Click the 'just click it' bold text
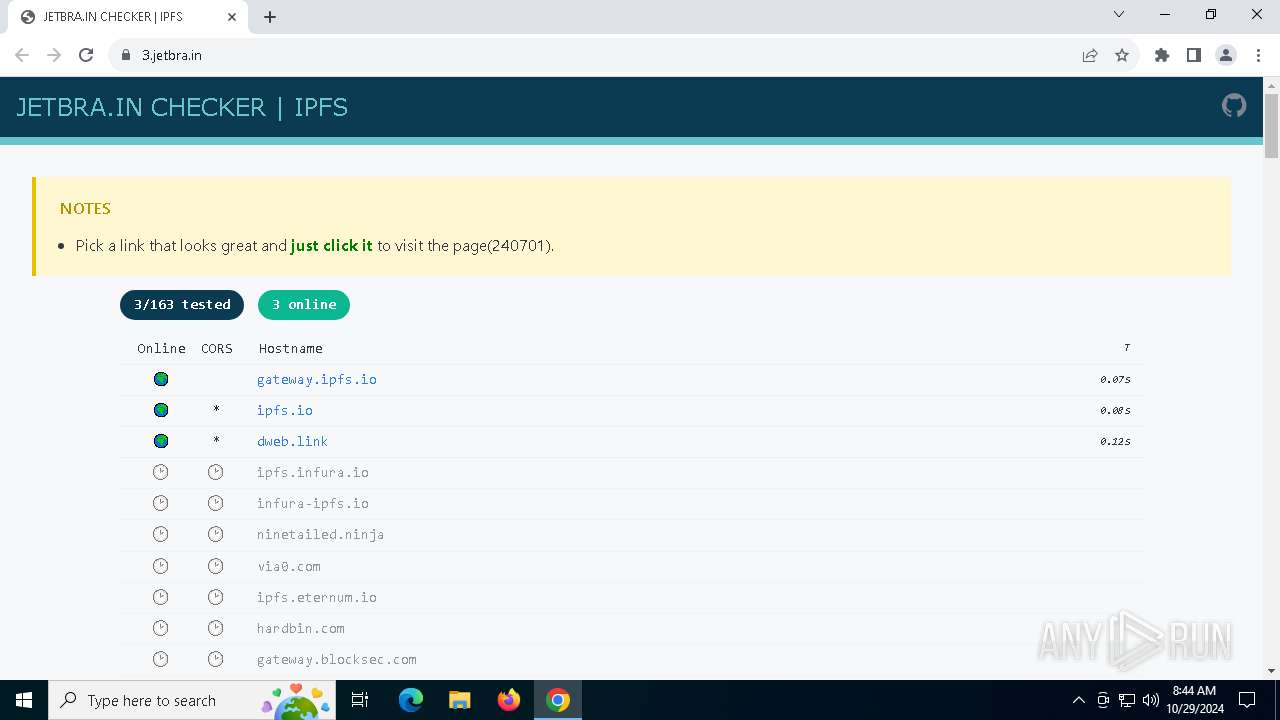 coord(332,245)
